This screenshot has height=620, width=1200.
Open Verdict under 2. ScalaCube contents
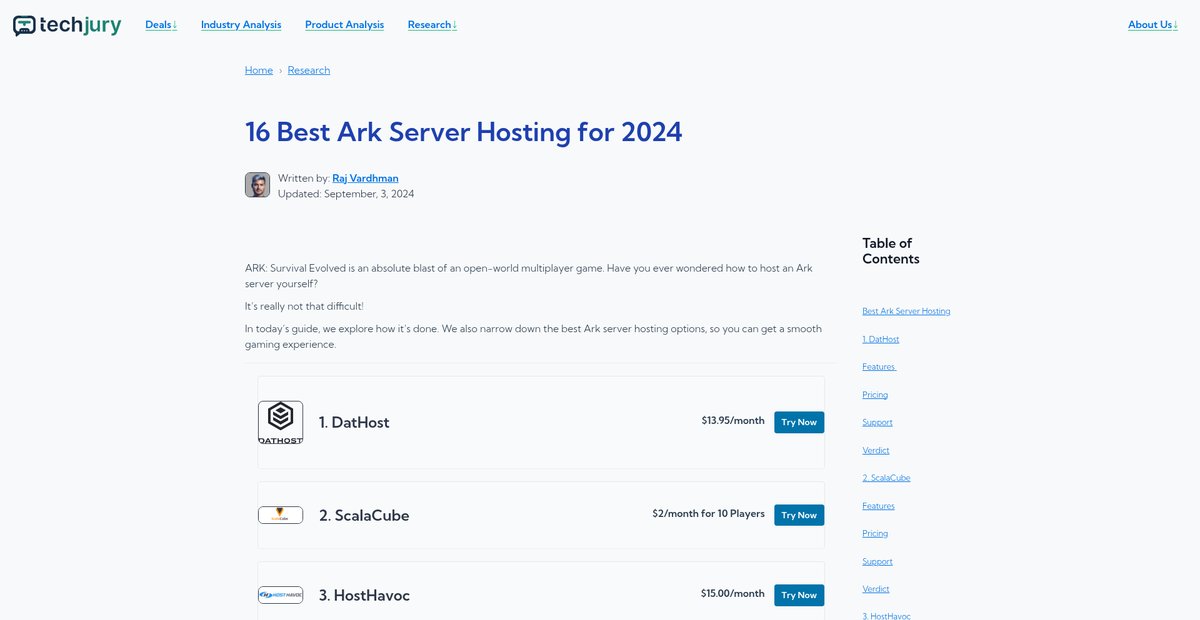click(876, 589)
